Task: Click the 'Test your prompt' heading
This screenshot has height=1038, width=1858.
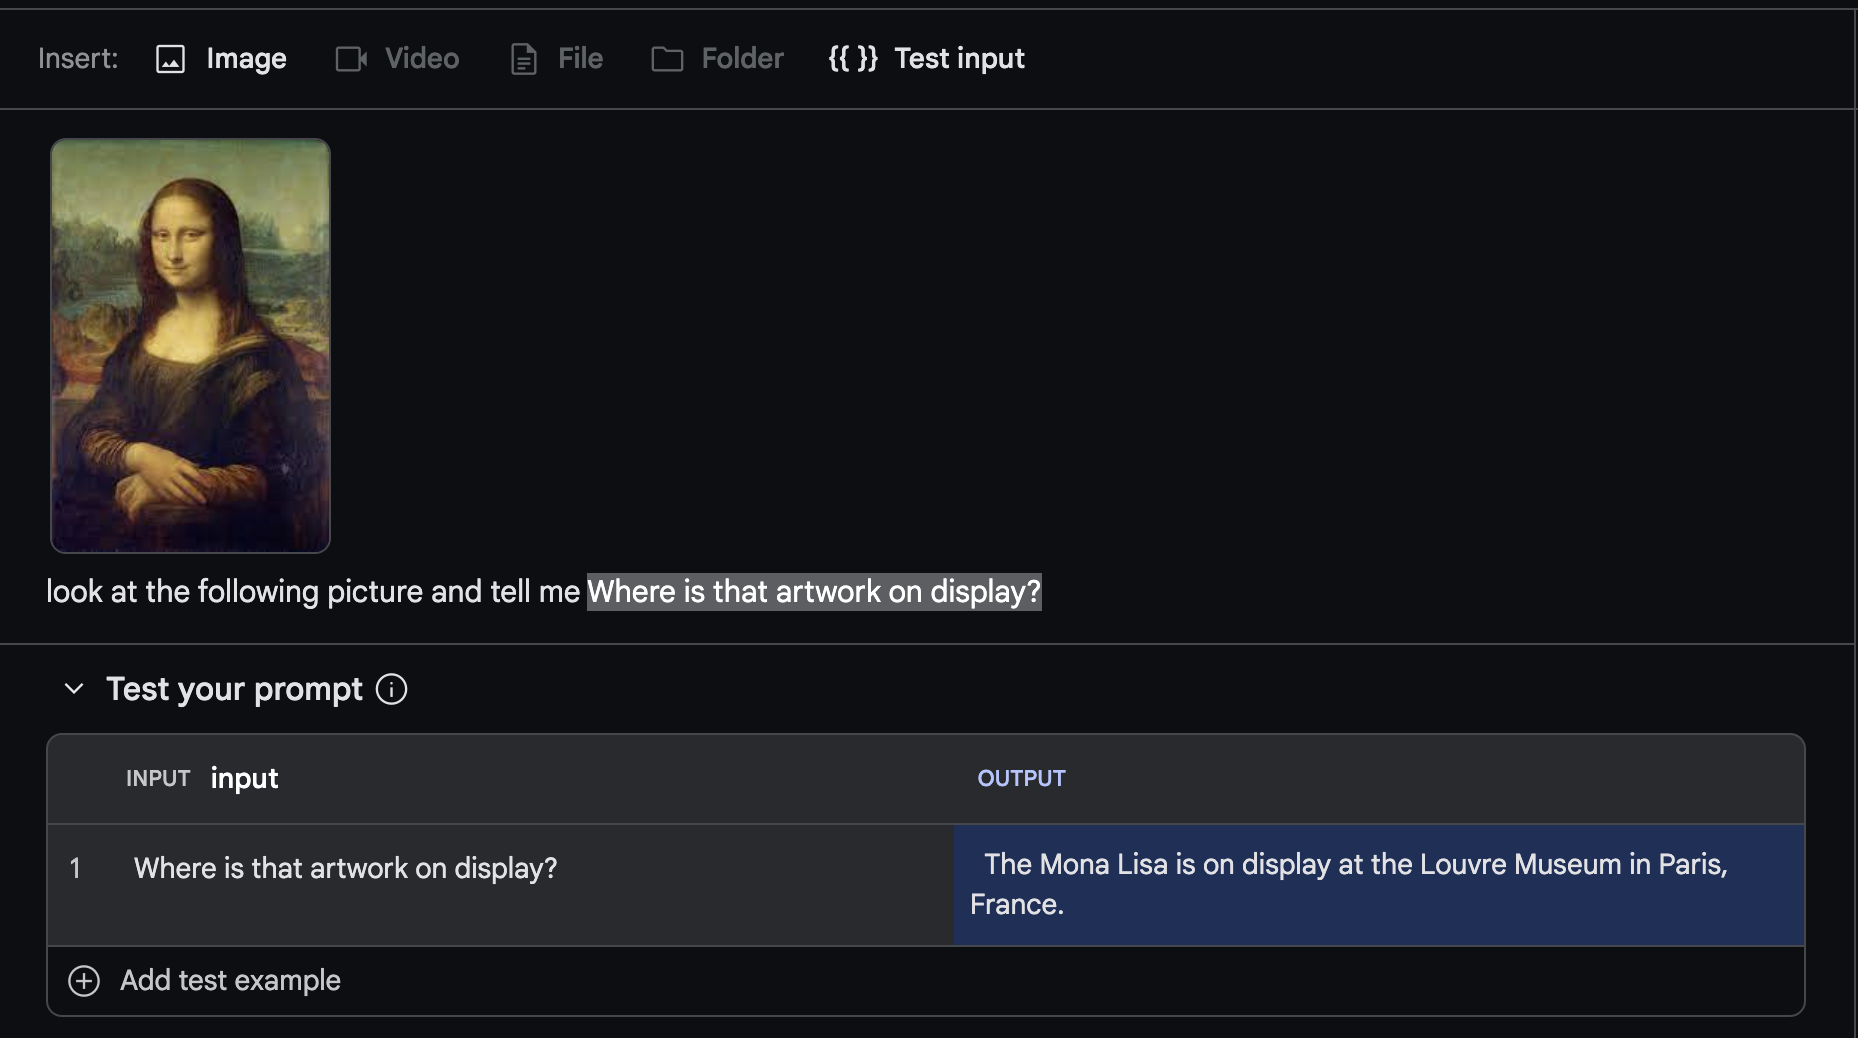Action: [234, 689]
